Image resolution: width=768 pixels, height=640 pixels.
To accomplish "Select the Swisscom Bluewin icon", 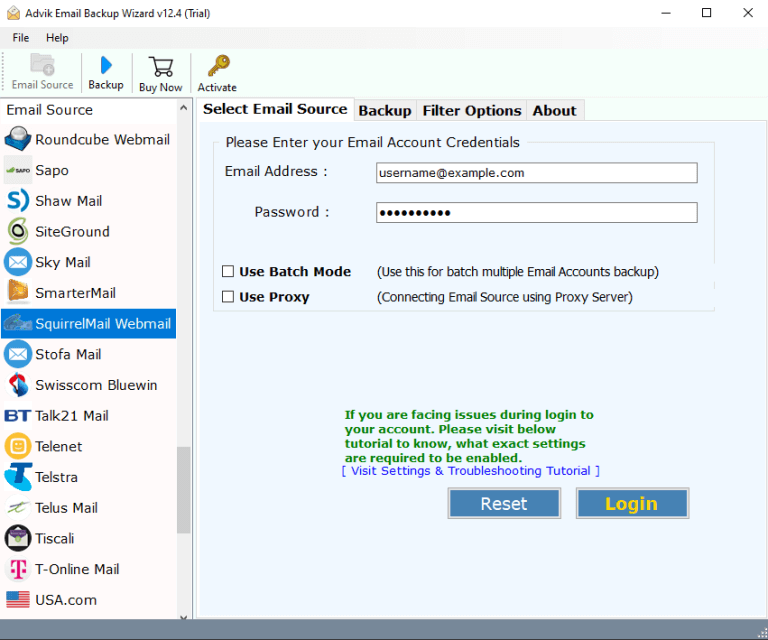I will point(18,385).
